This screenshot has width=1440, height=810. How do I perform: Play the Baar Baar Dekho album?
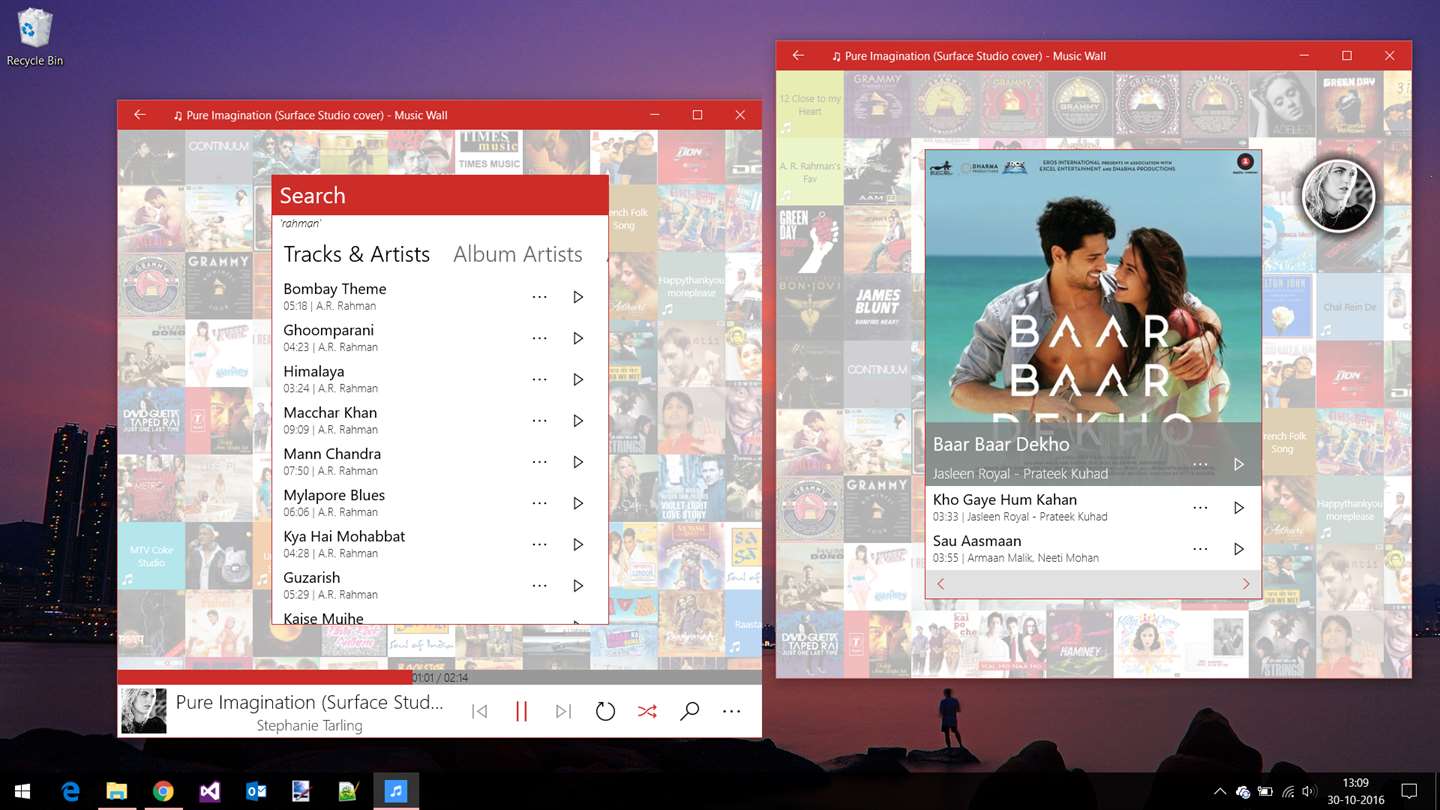(1238, 464)
